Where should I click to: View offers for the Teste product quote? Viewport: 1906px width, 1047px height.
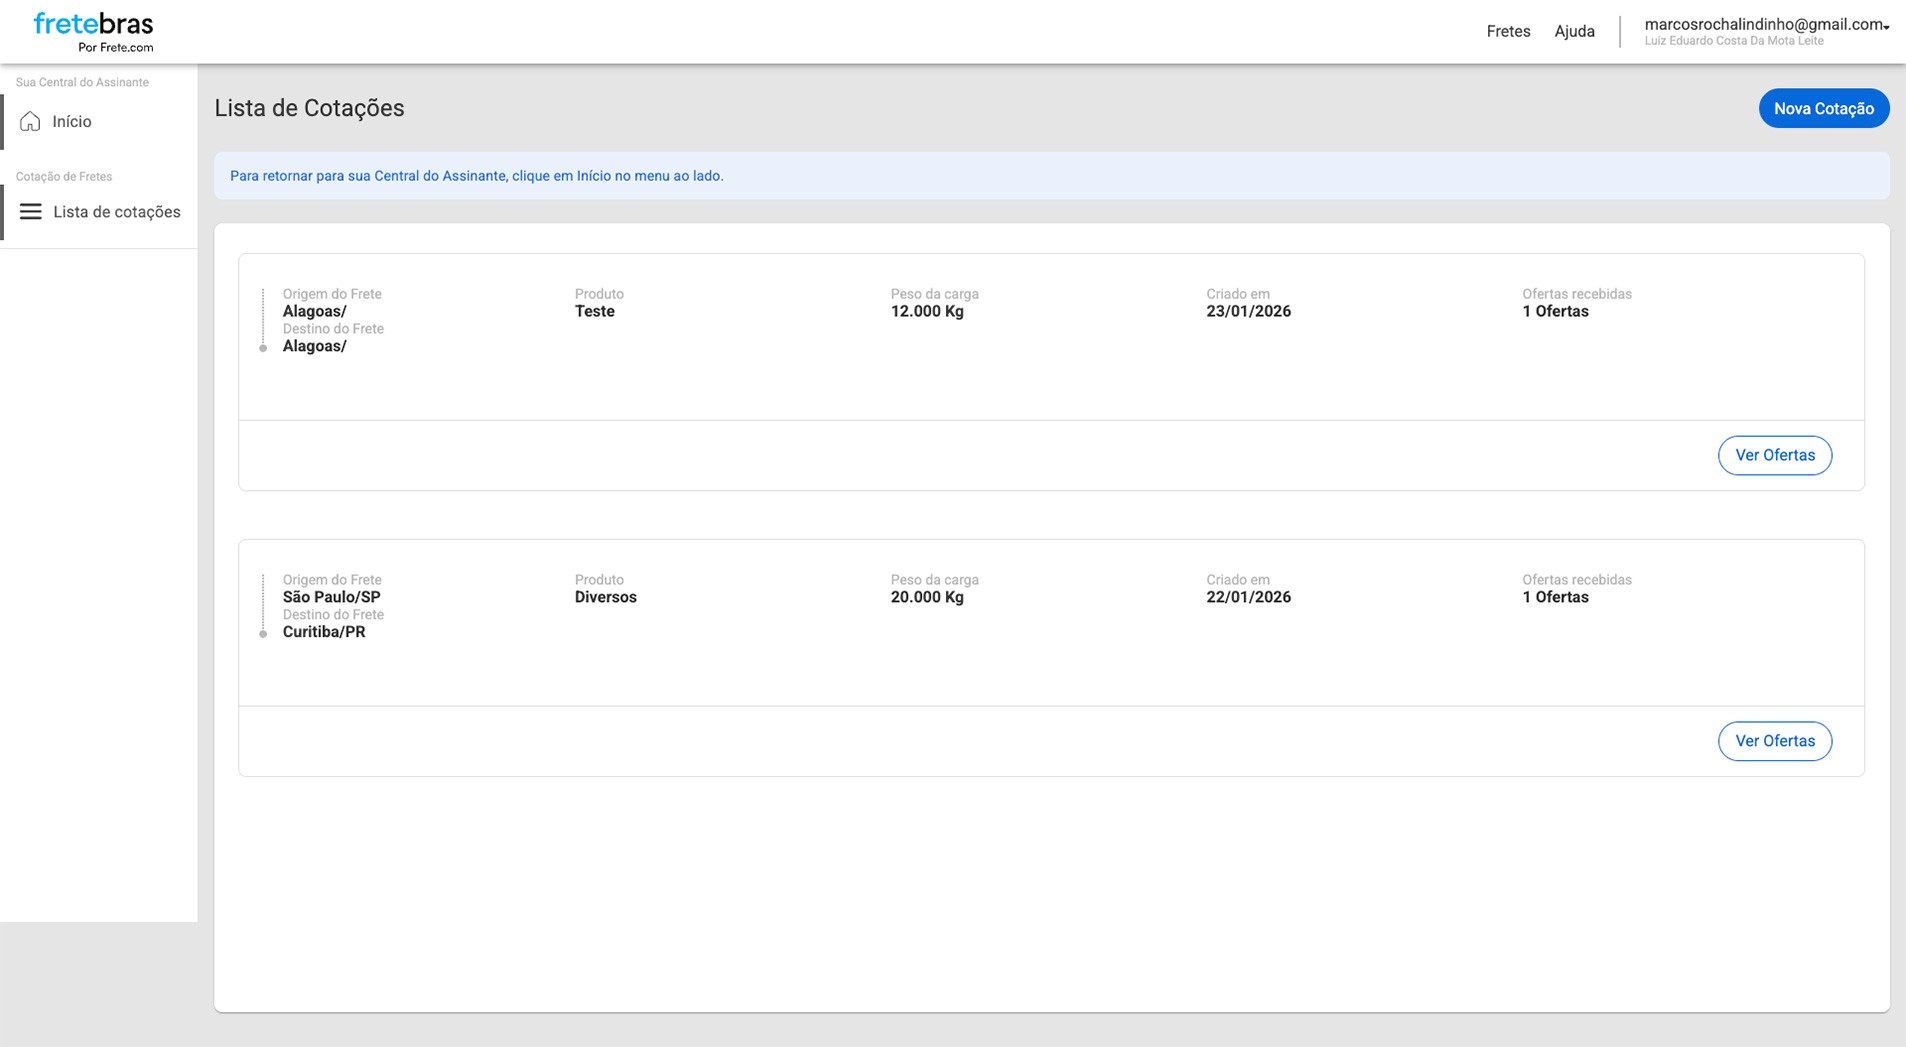pos(1774,455)
